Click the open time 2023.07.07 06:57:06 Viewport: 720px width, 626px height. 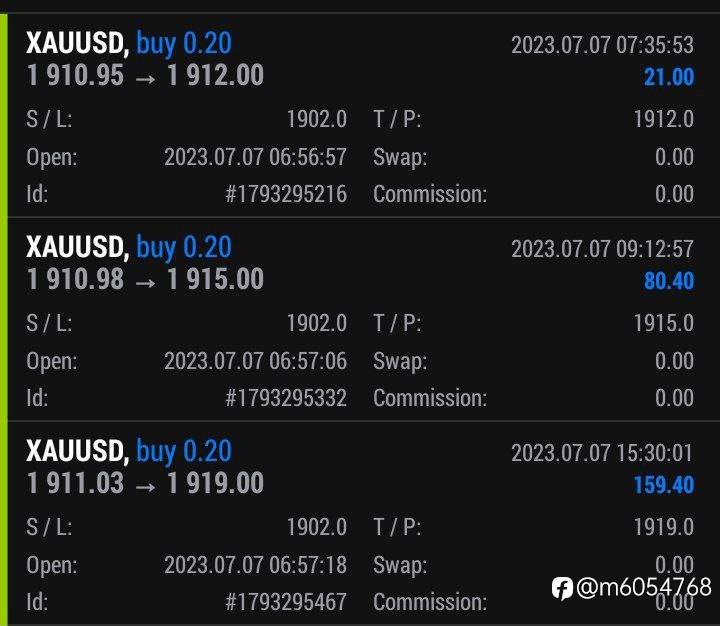[x=255, y=361]
